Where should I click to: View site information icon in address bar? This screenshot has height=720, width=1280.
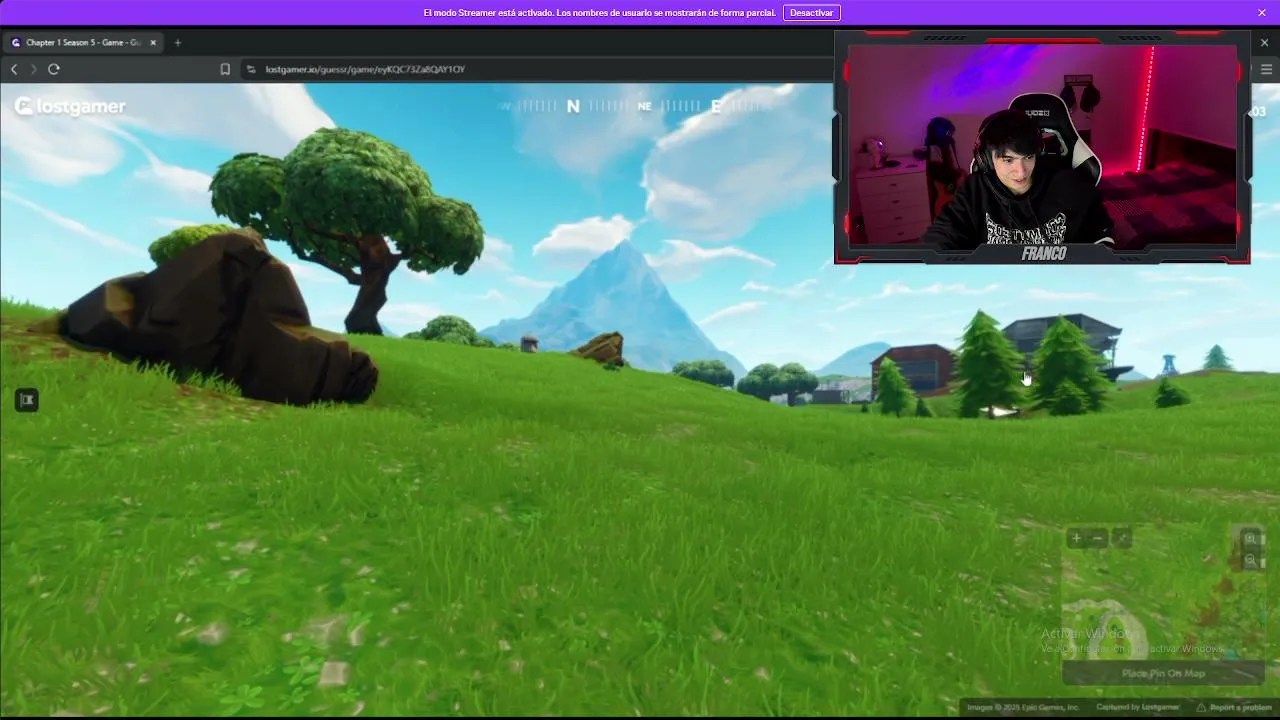coord(251,69)
